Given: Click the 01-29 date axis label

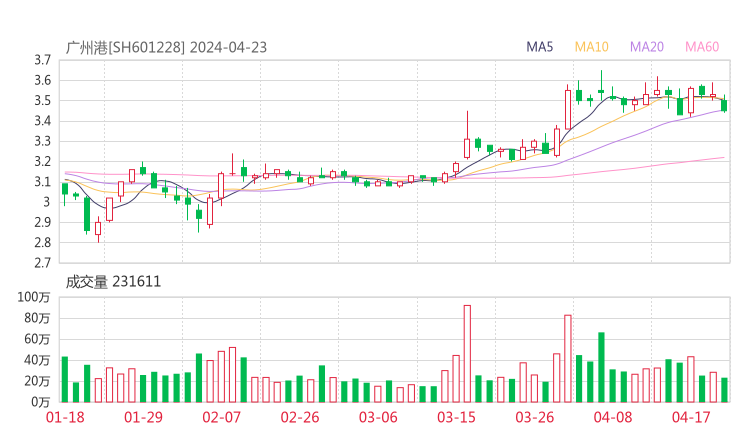Looking at the screenshot, I should coord(143,417).
